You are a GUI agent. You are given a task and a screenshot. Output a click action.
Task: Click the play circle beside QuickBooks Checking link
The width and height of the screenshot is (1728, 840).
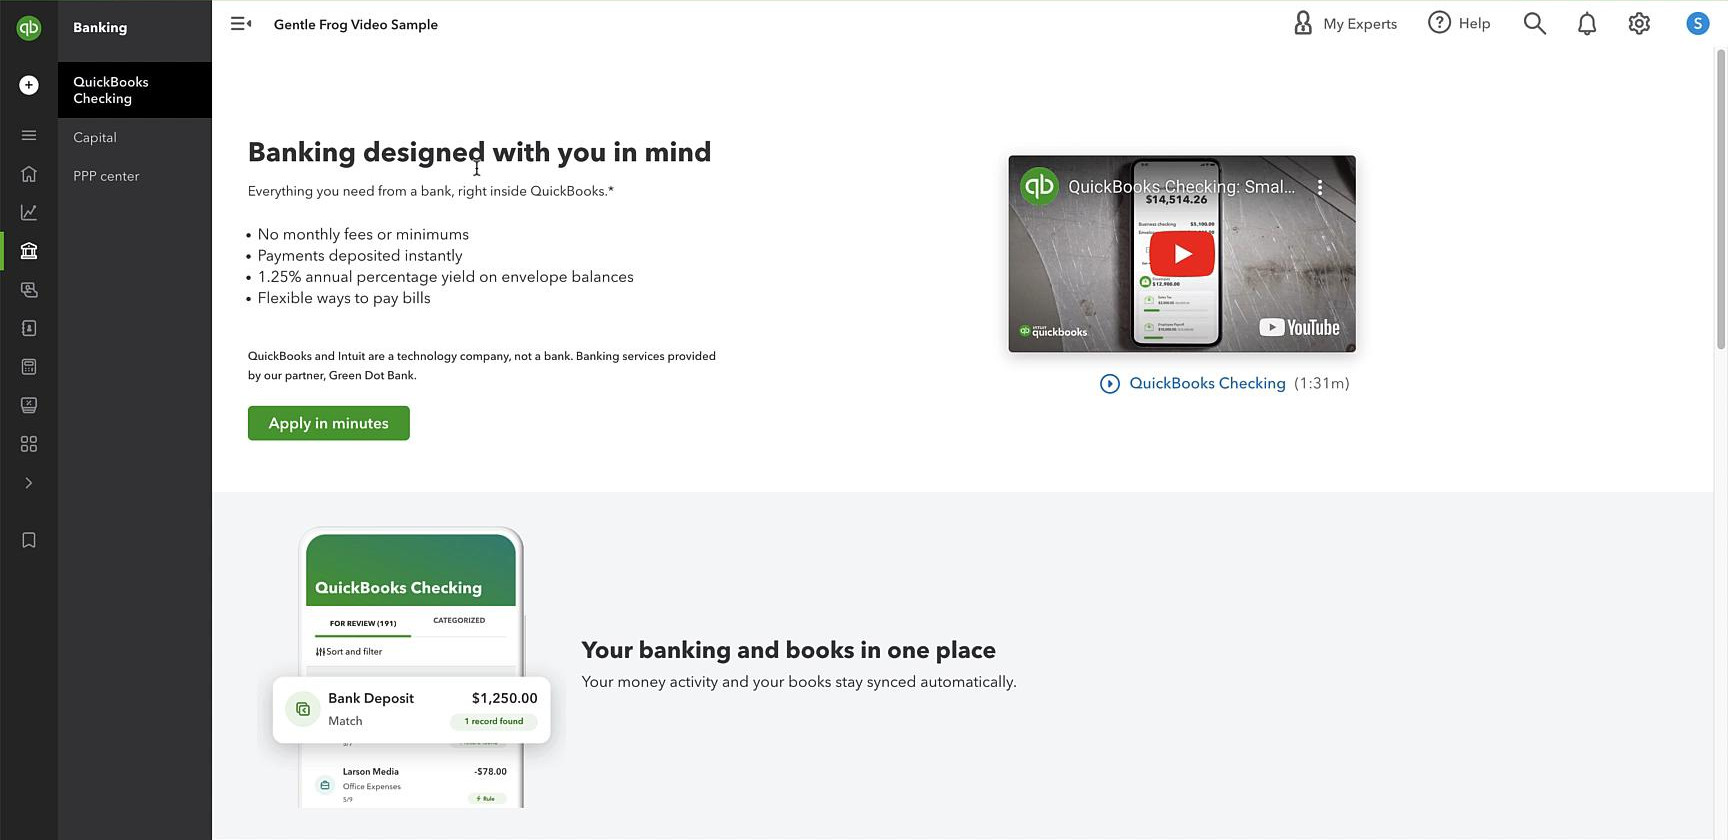point(1110,384)
